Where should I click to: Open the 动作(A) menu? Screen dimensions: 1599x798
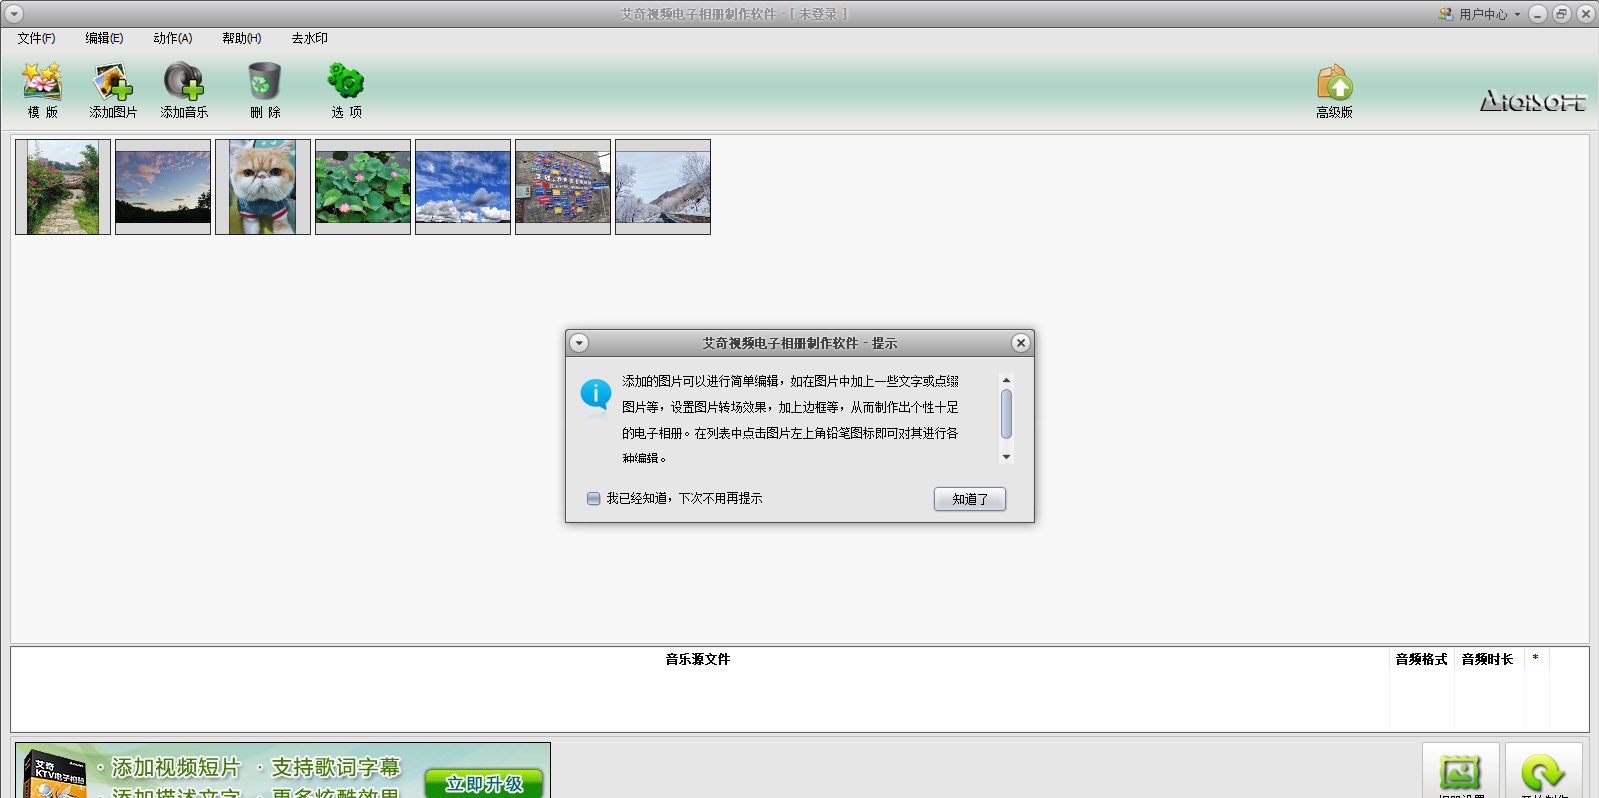click(x=172, y=38)
